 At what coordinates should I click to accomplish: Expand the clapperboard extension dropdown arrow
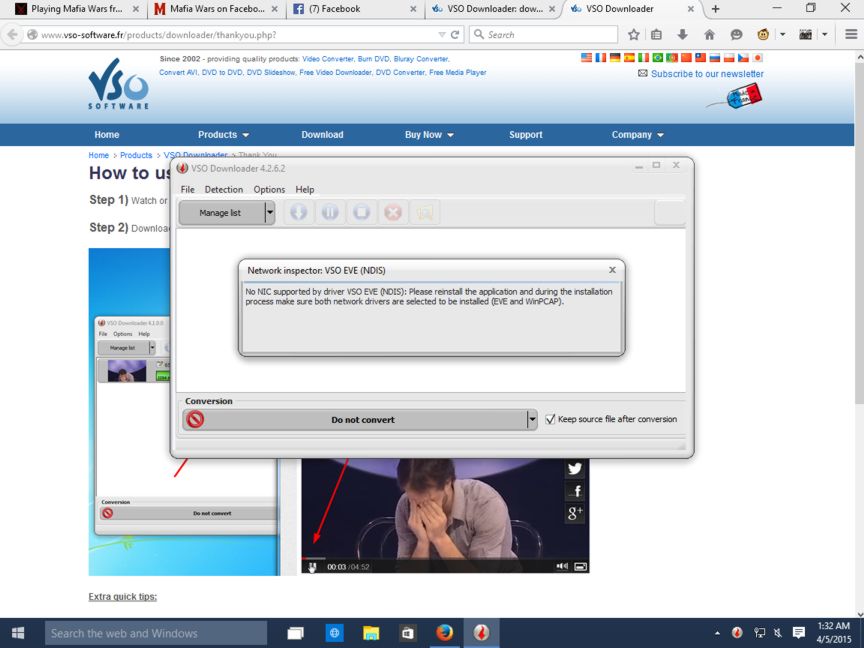point(825,35)
